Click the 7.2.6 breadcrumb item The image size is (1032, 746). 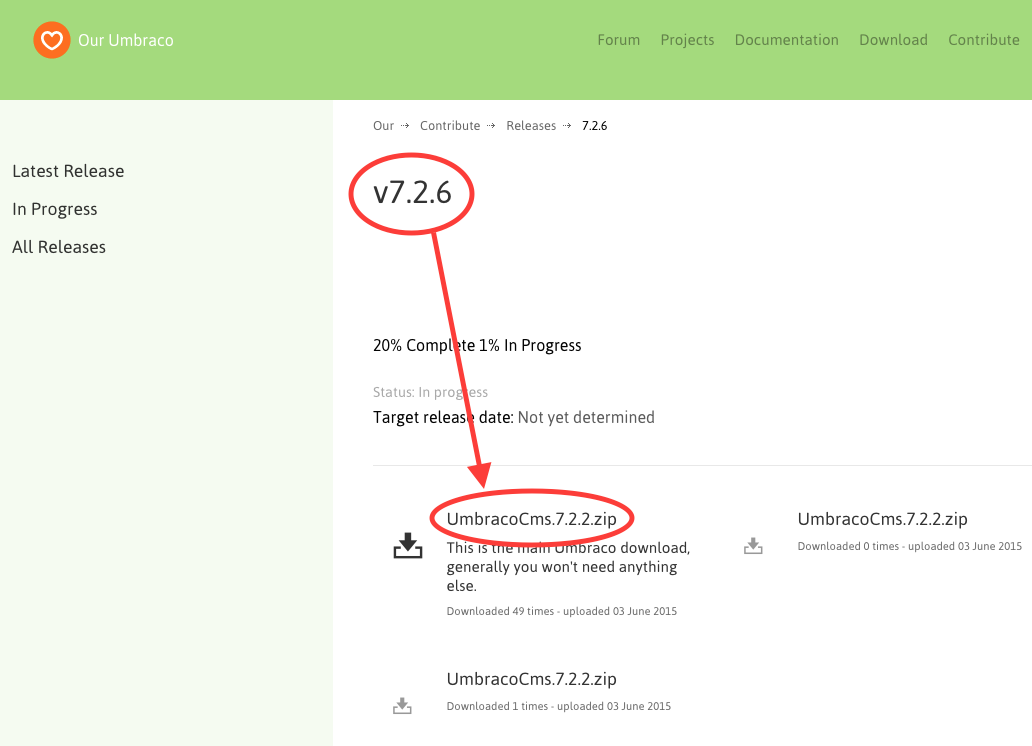[x=594, y=126]
